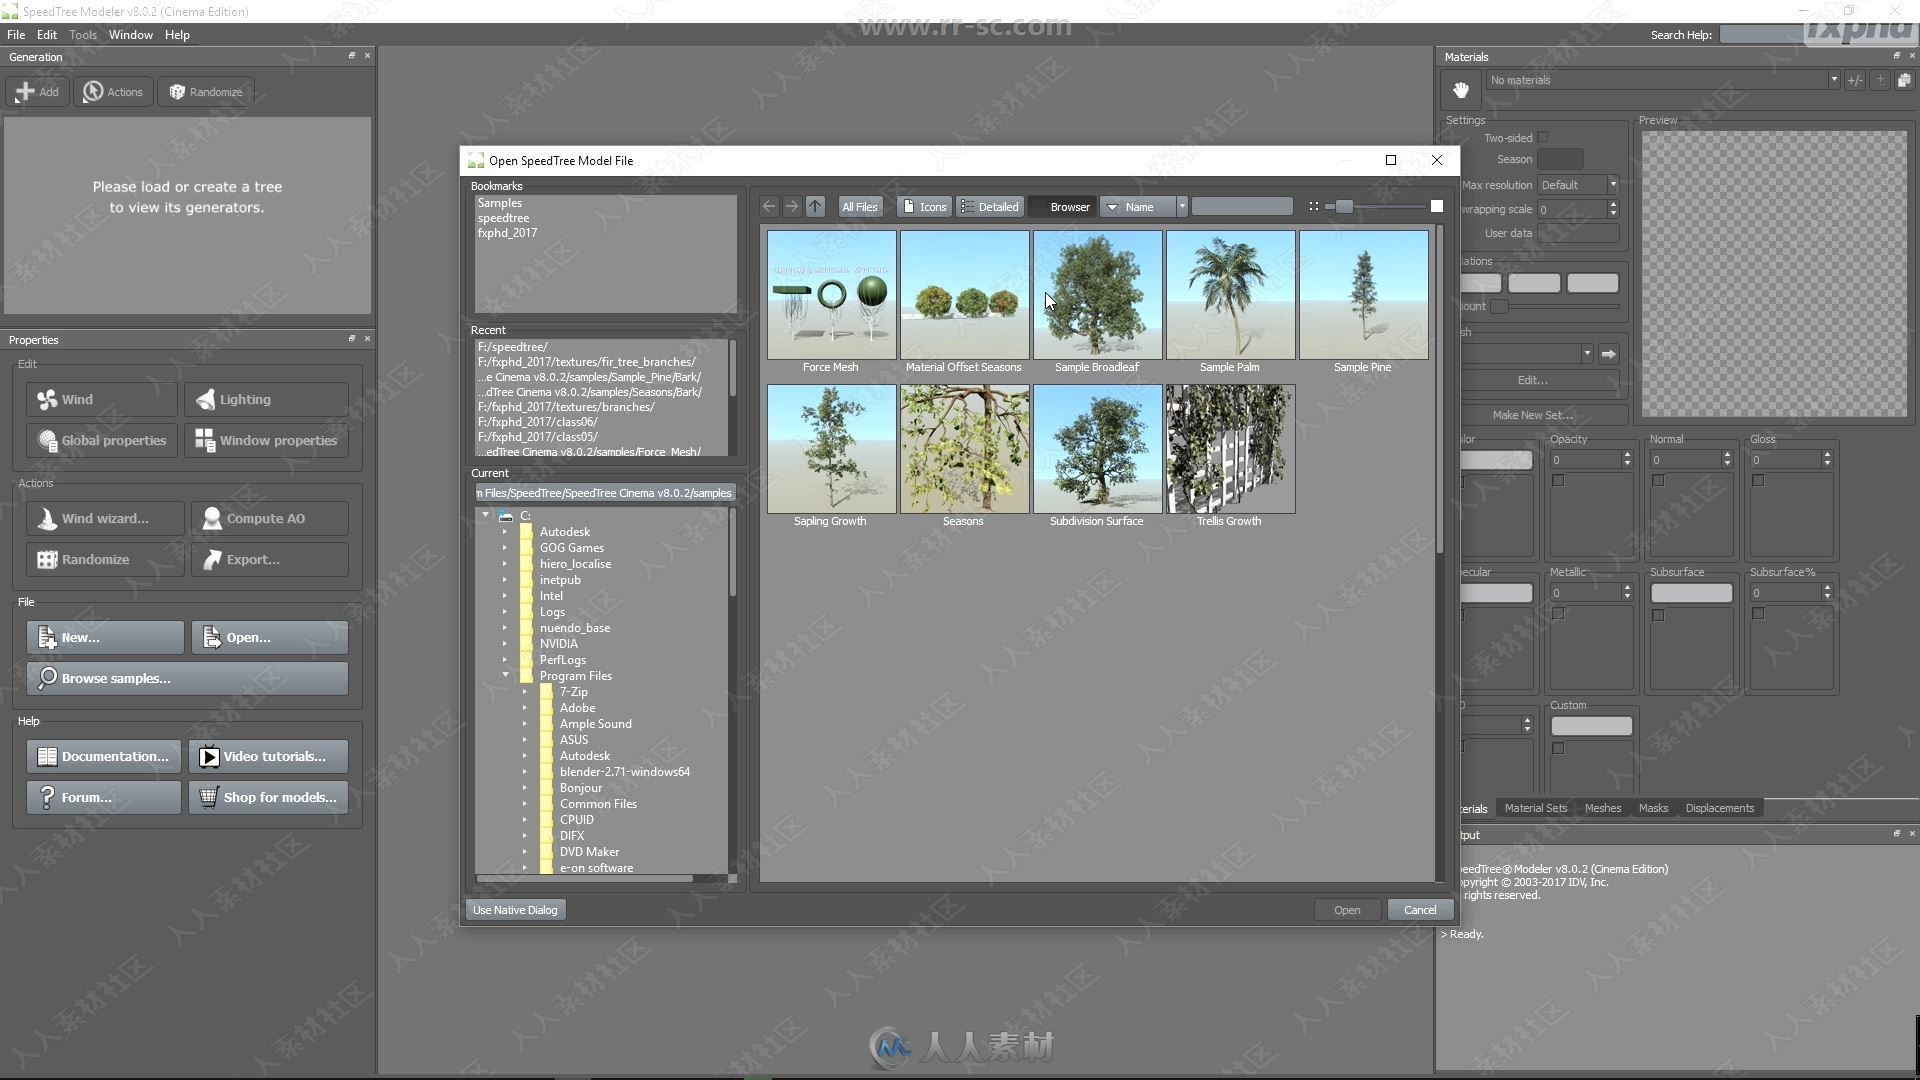Open the Edit menu

tap(47, 35)
